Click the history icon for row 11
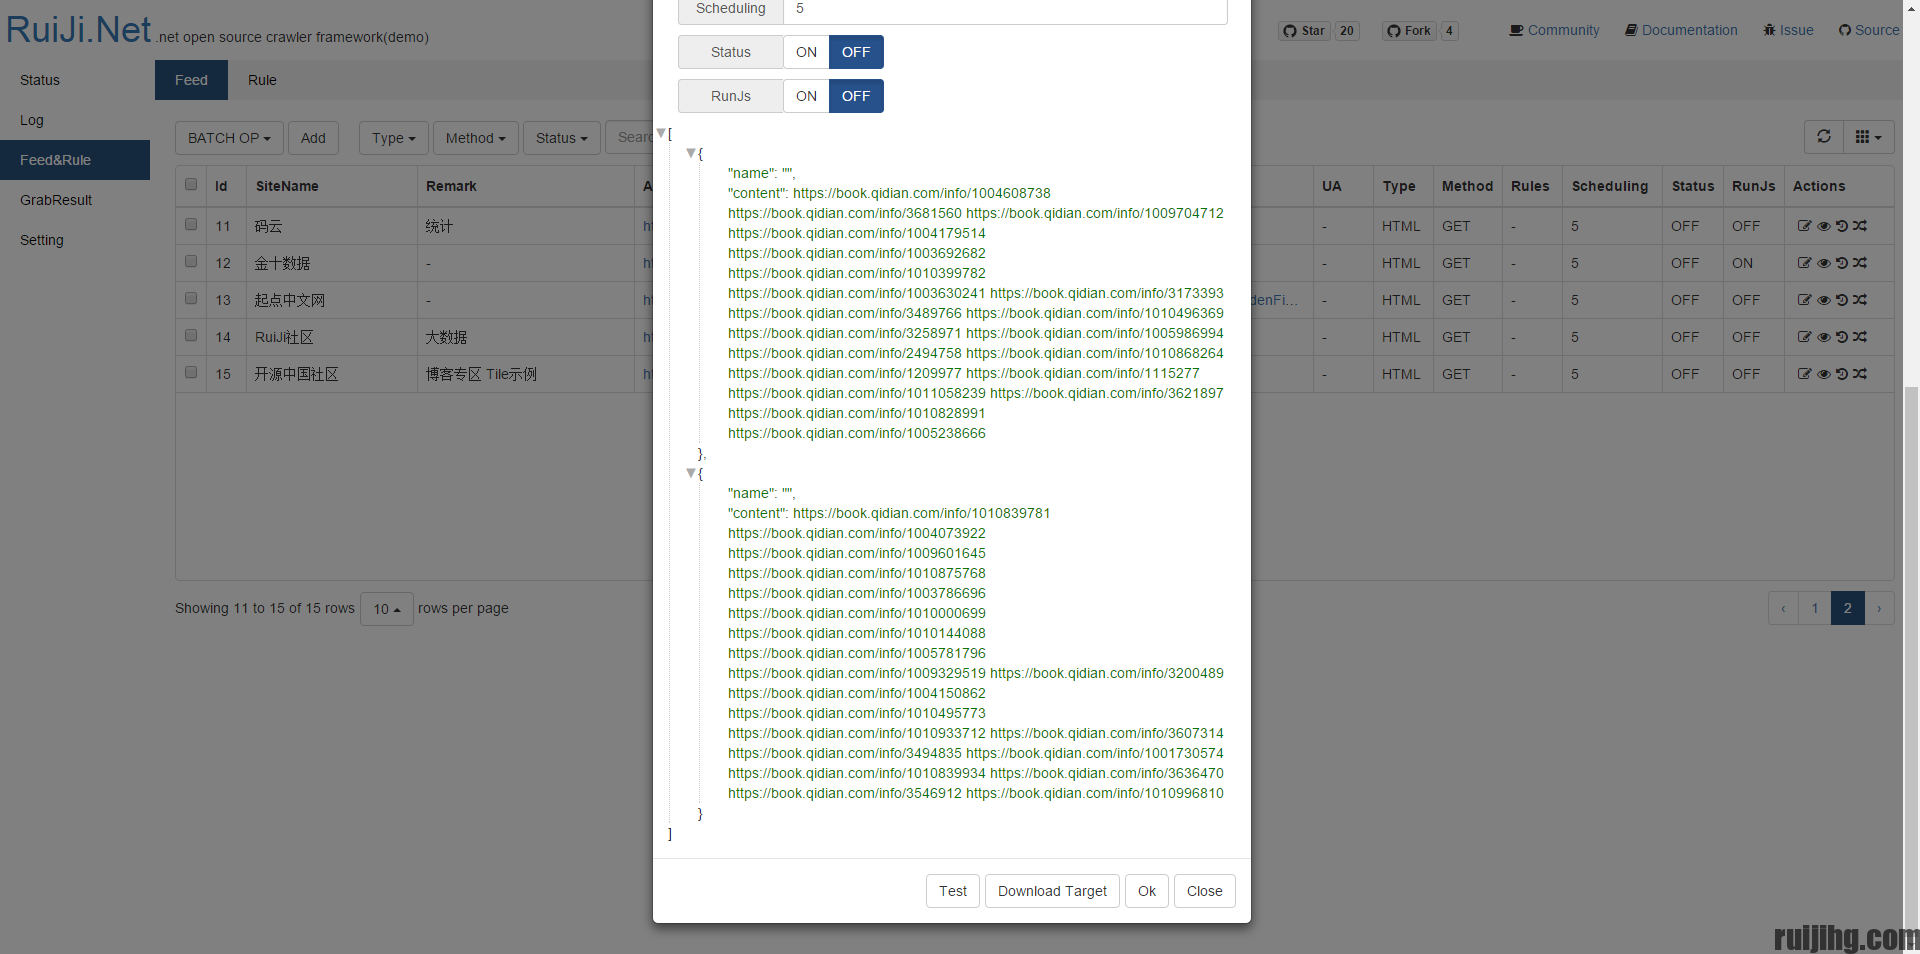1920x954 pixels. click(x=1841, y=226)
